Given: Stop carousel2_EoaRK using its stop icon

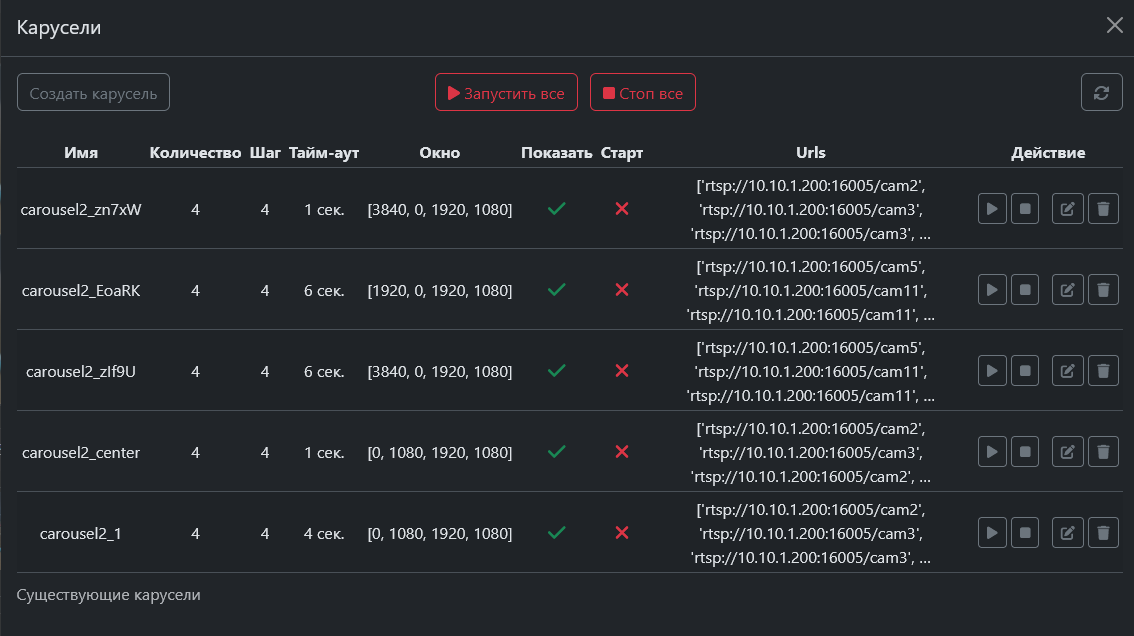Looking at the screenshot, I should 1025,290.
